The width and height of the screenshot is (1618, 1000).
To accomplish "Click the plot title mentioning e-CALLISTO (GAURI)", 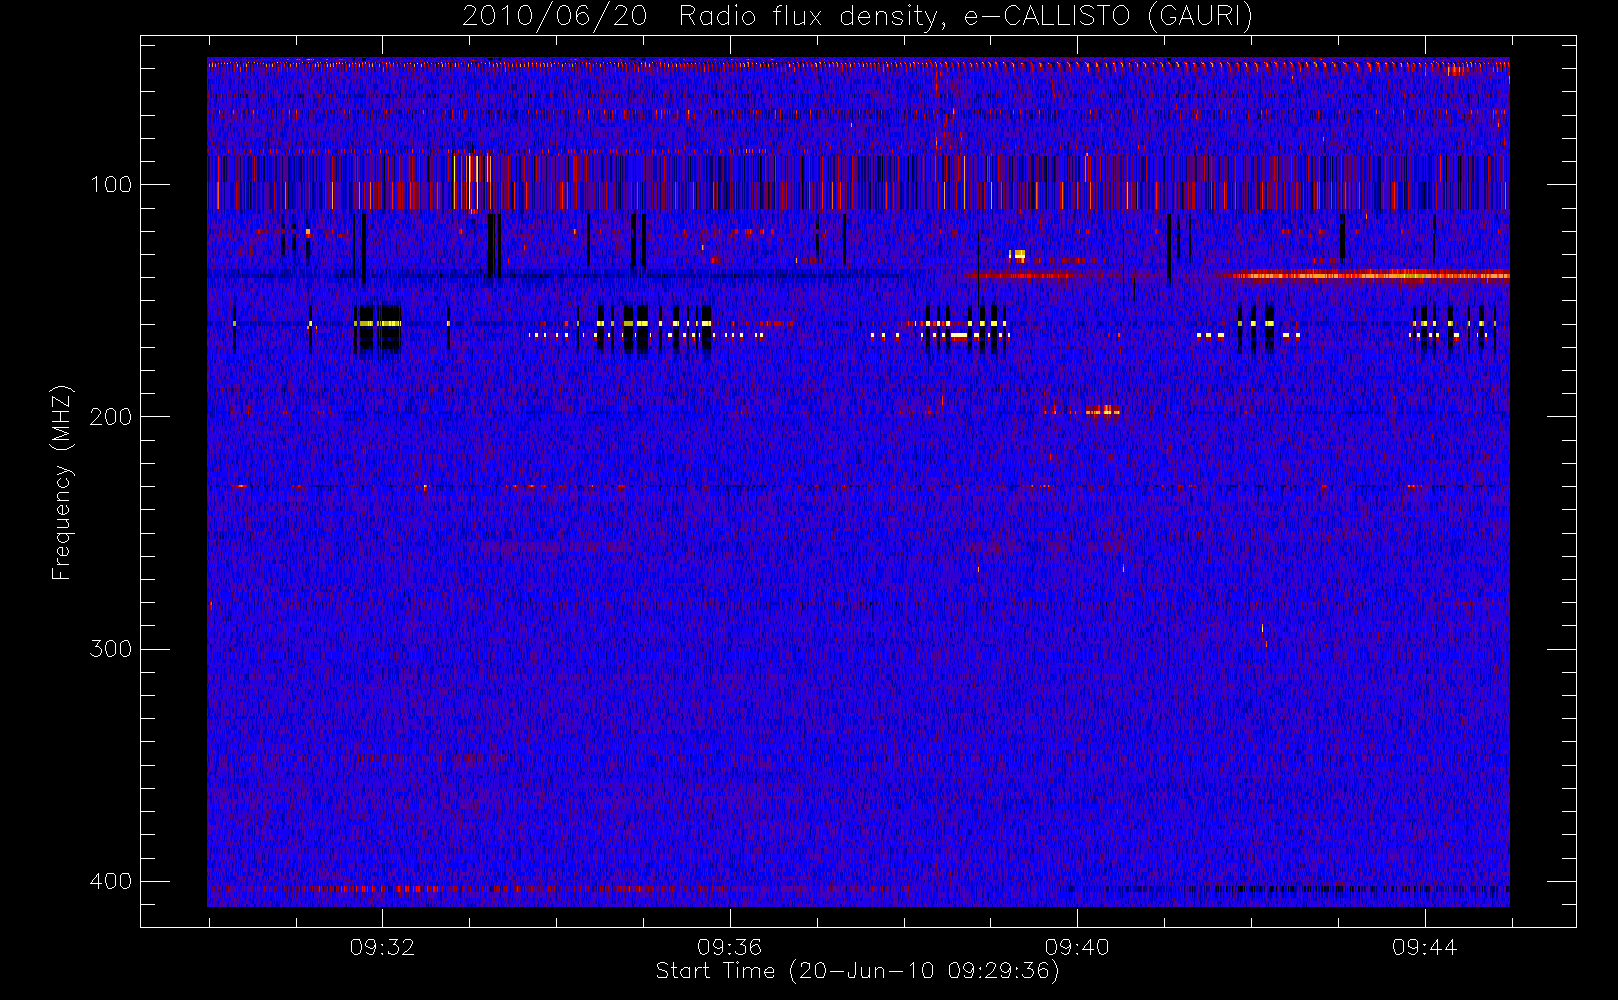I will (x=858, y=17).
